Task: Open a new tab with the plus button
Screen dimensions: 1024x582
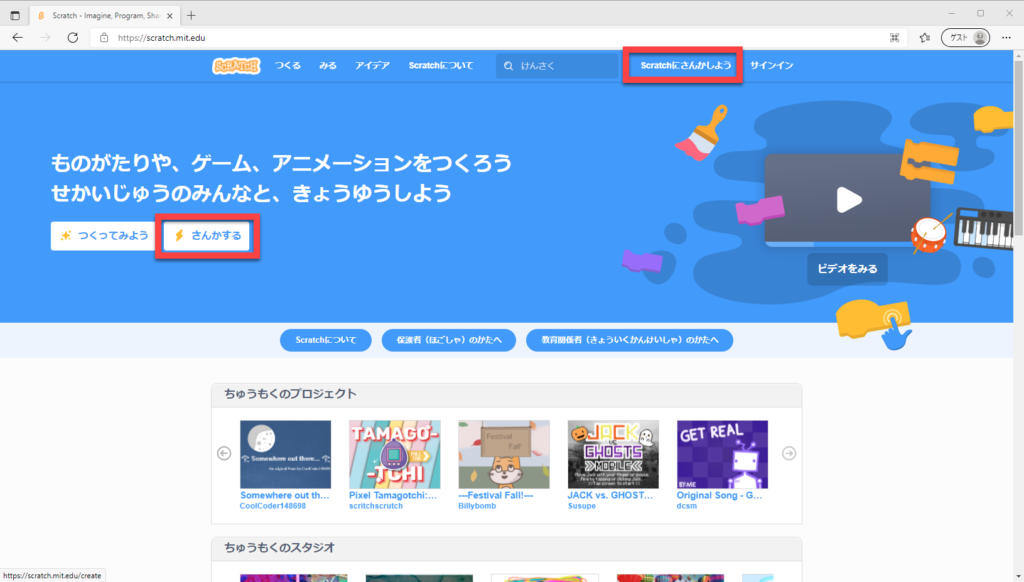Action: click(191, 15)
